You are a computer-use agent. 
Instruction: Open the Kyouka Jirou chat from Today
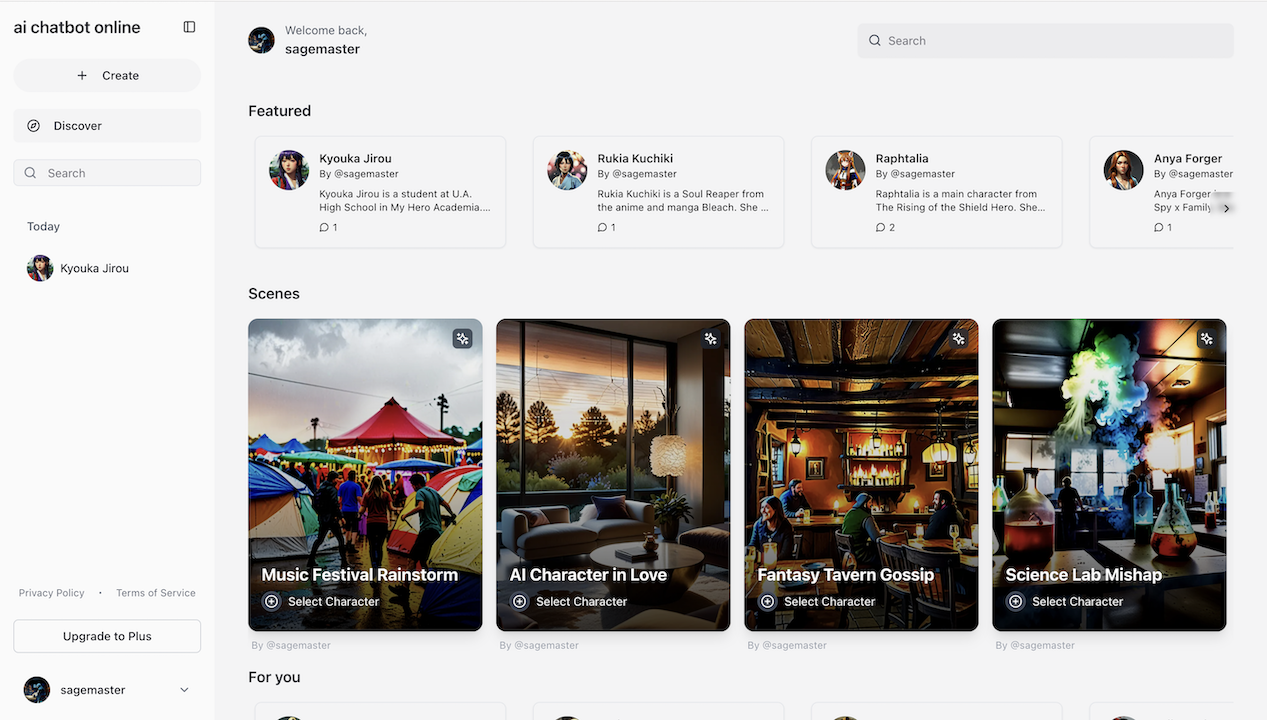(x=94, y=268)
